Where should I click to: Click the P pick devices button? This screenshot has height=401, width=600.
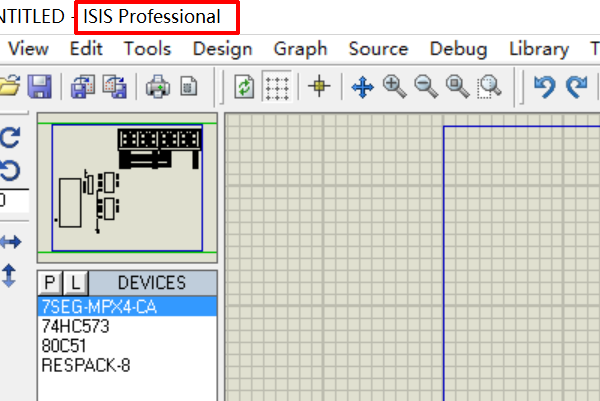pyautogui.click(x=50, y=283)
